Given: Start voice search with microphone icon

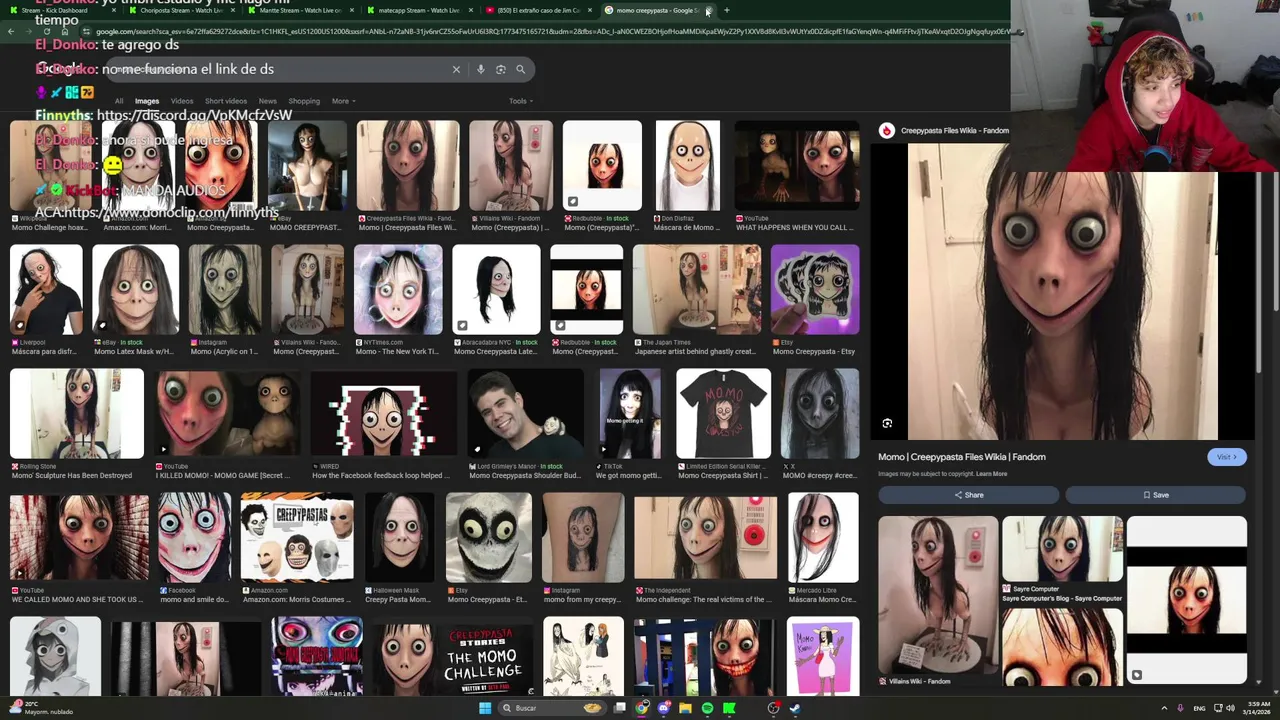Looking at the screenshot, I should 481,69.
